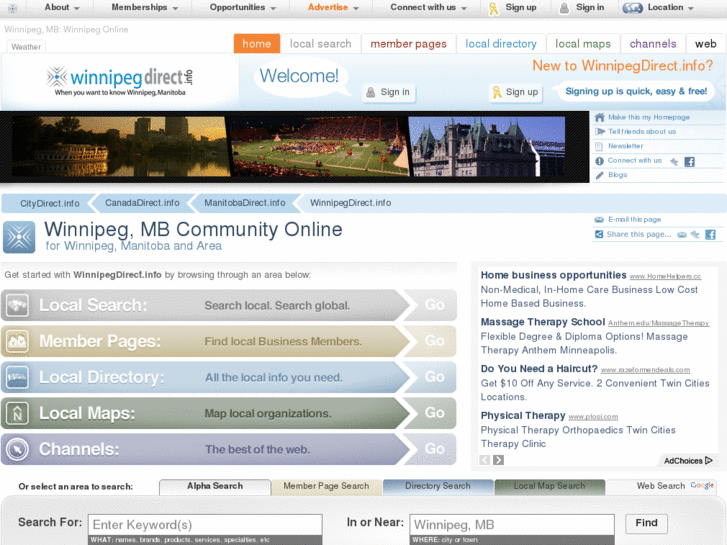
Task: Open the Weather tab
Action: [26, 47]
